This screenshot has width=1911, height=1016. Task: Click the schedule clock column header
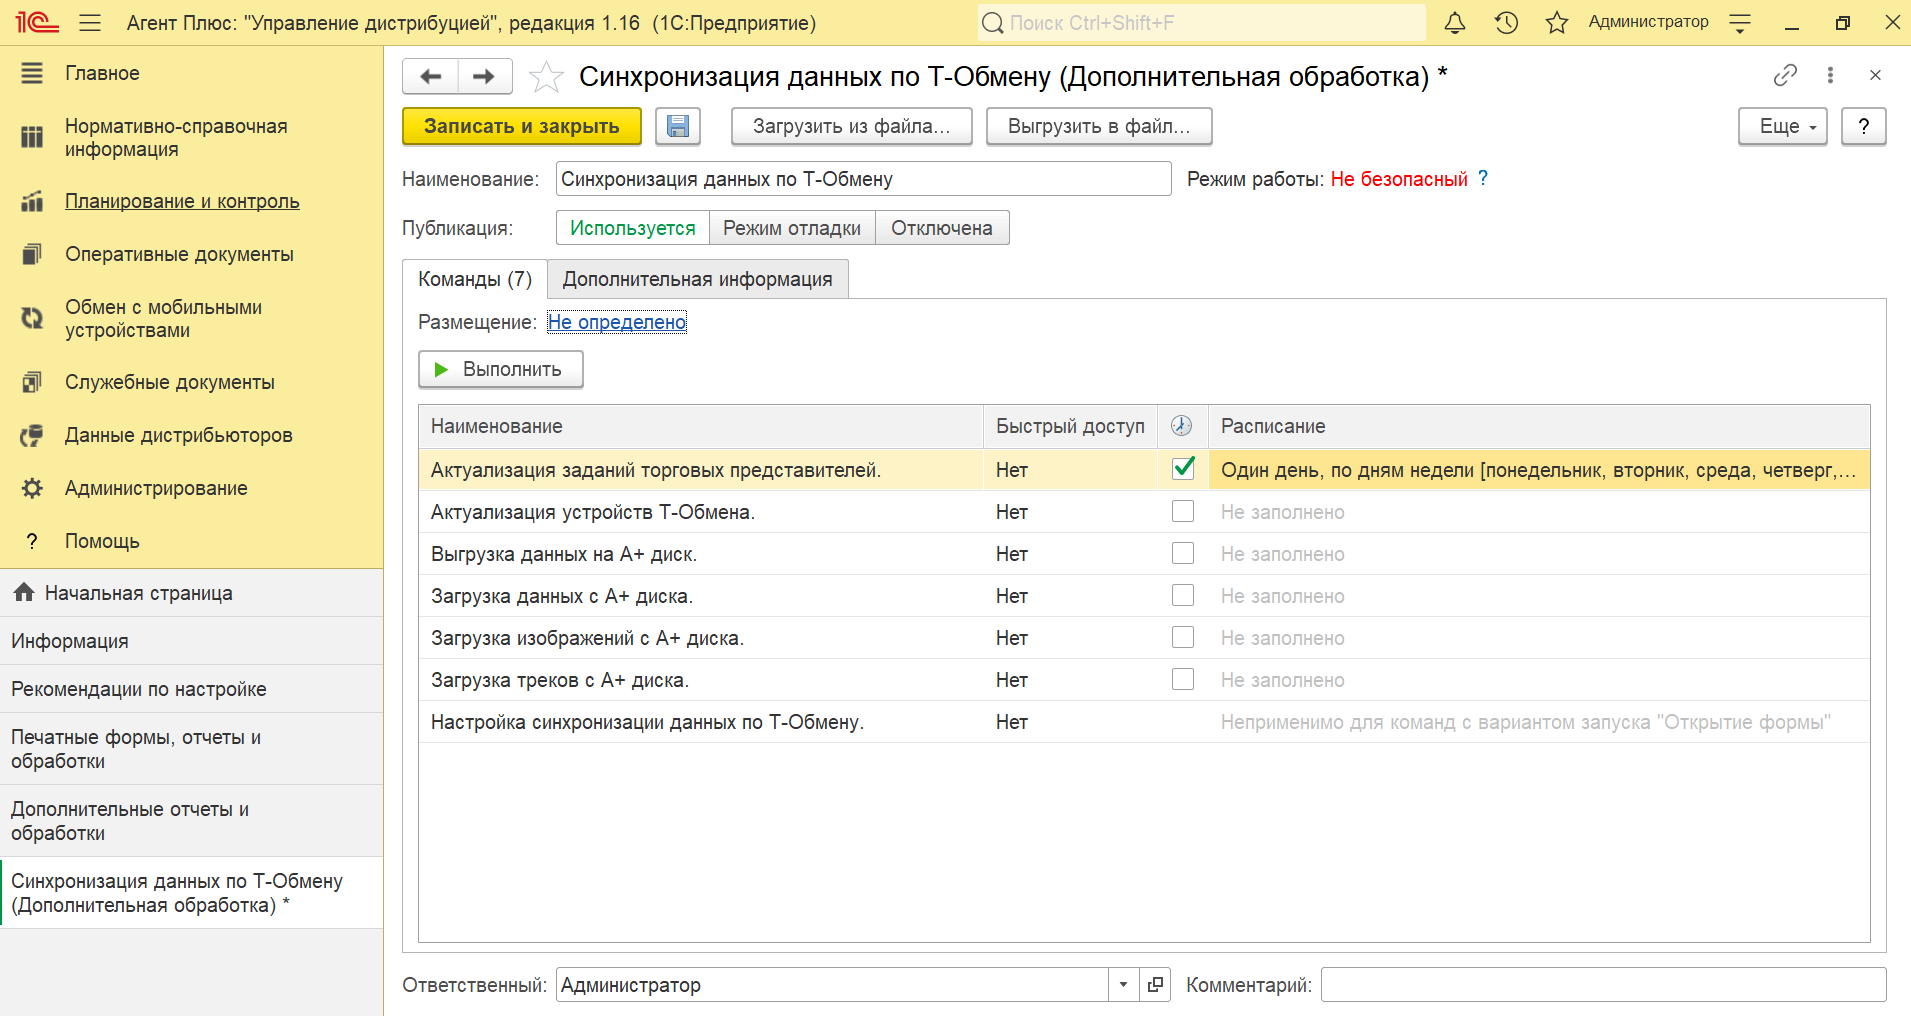(x=1182, y=426)
